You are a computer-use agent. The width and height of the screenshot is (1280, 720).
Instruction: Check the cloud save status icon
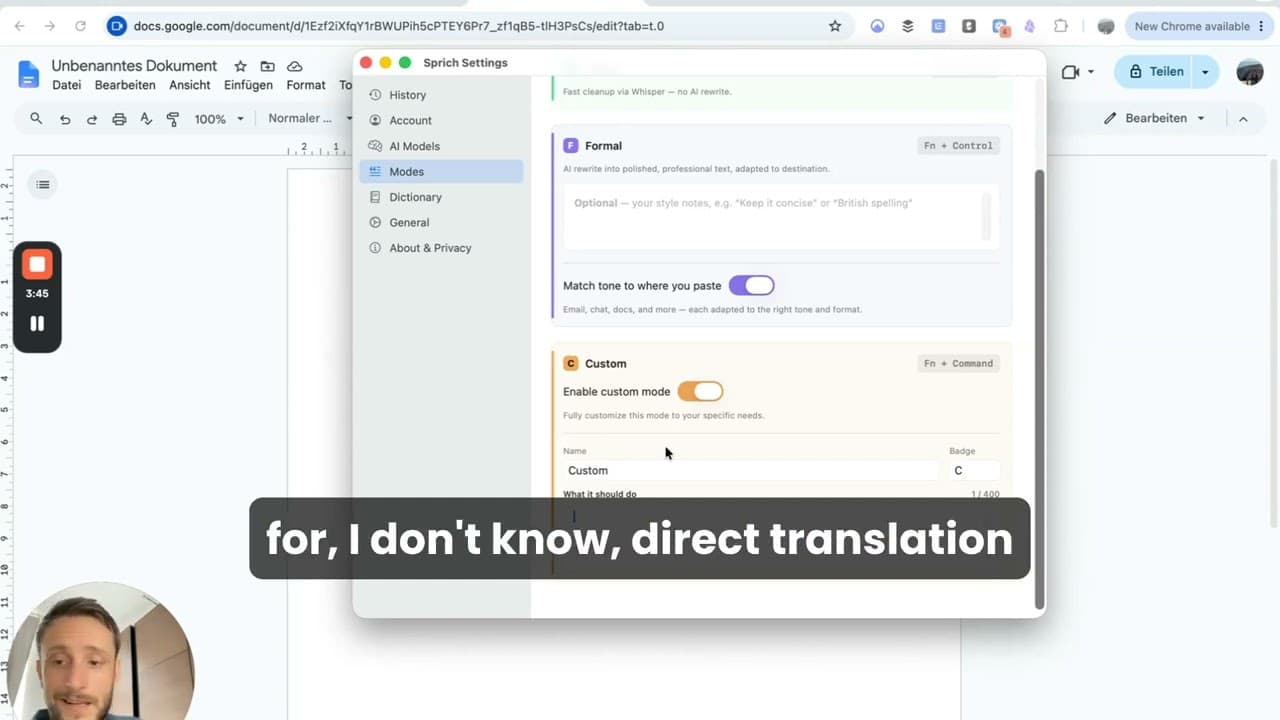pyautogui.click(x=294, y=66)
